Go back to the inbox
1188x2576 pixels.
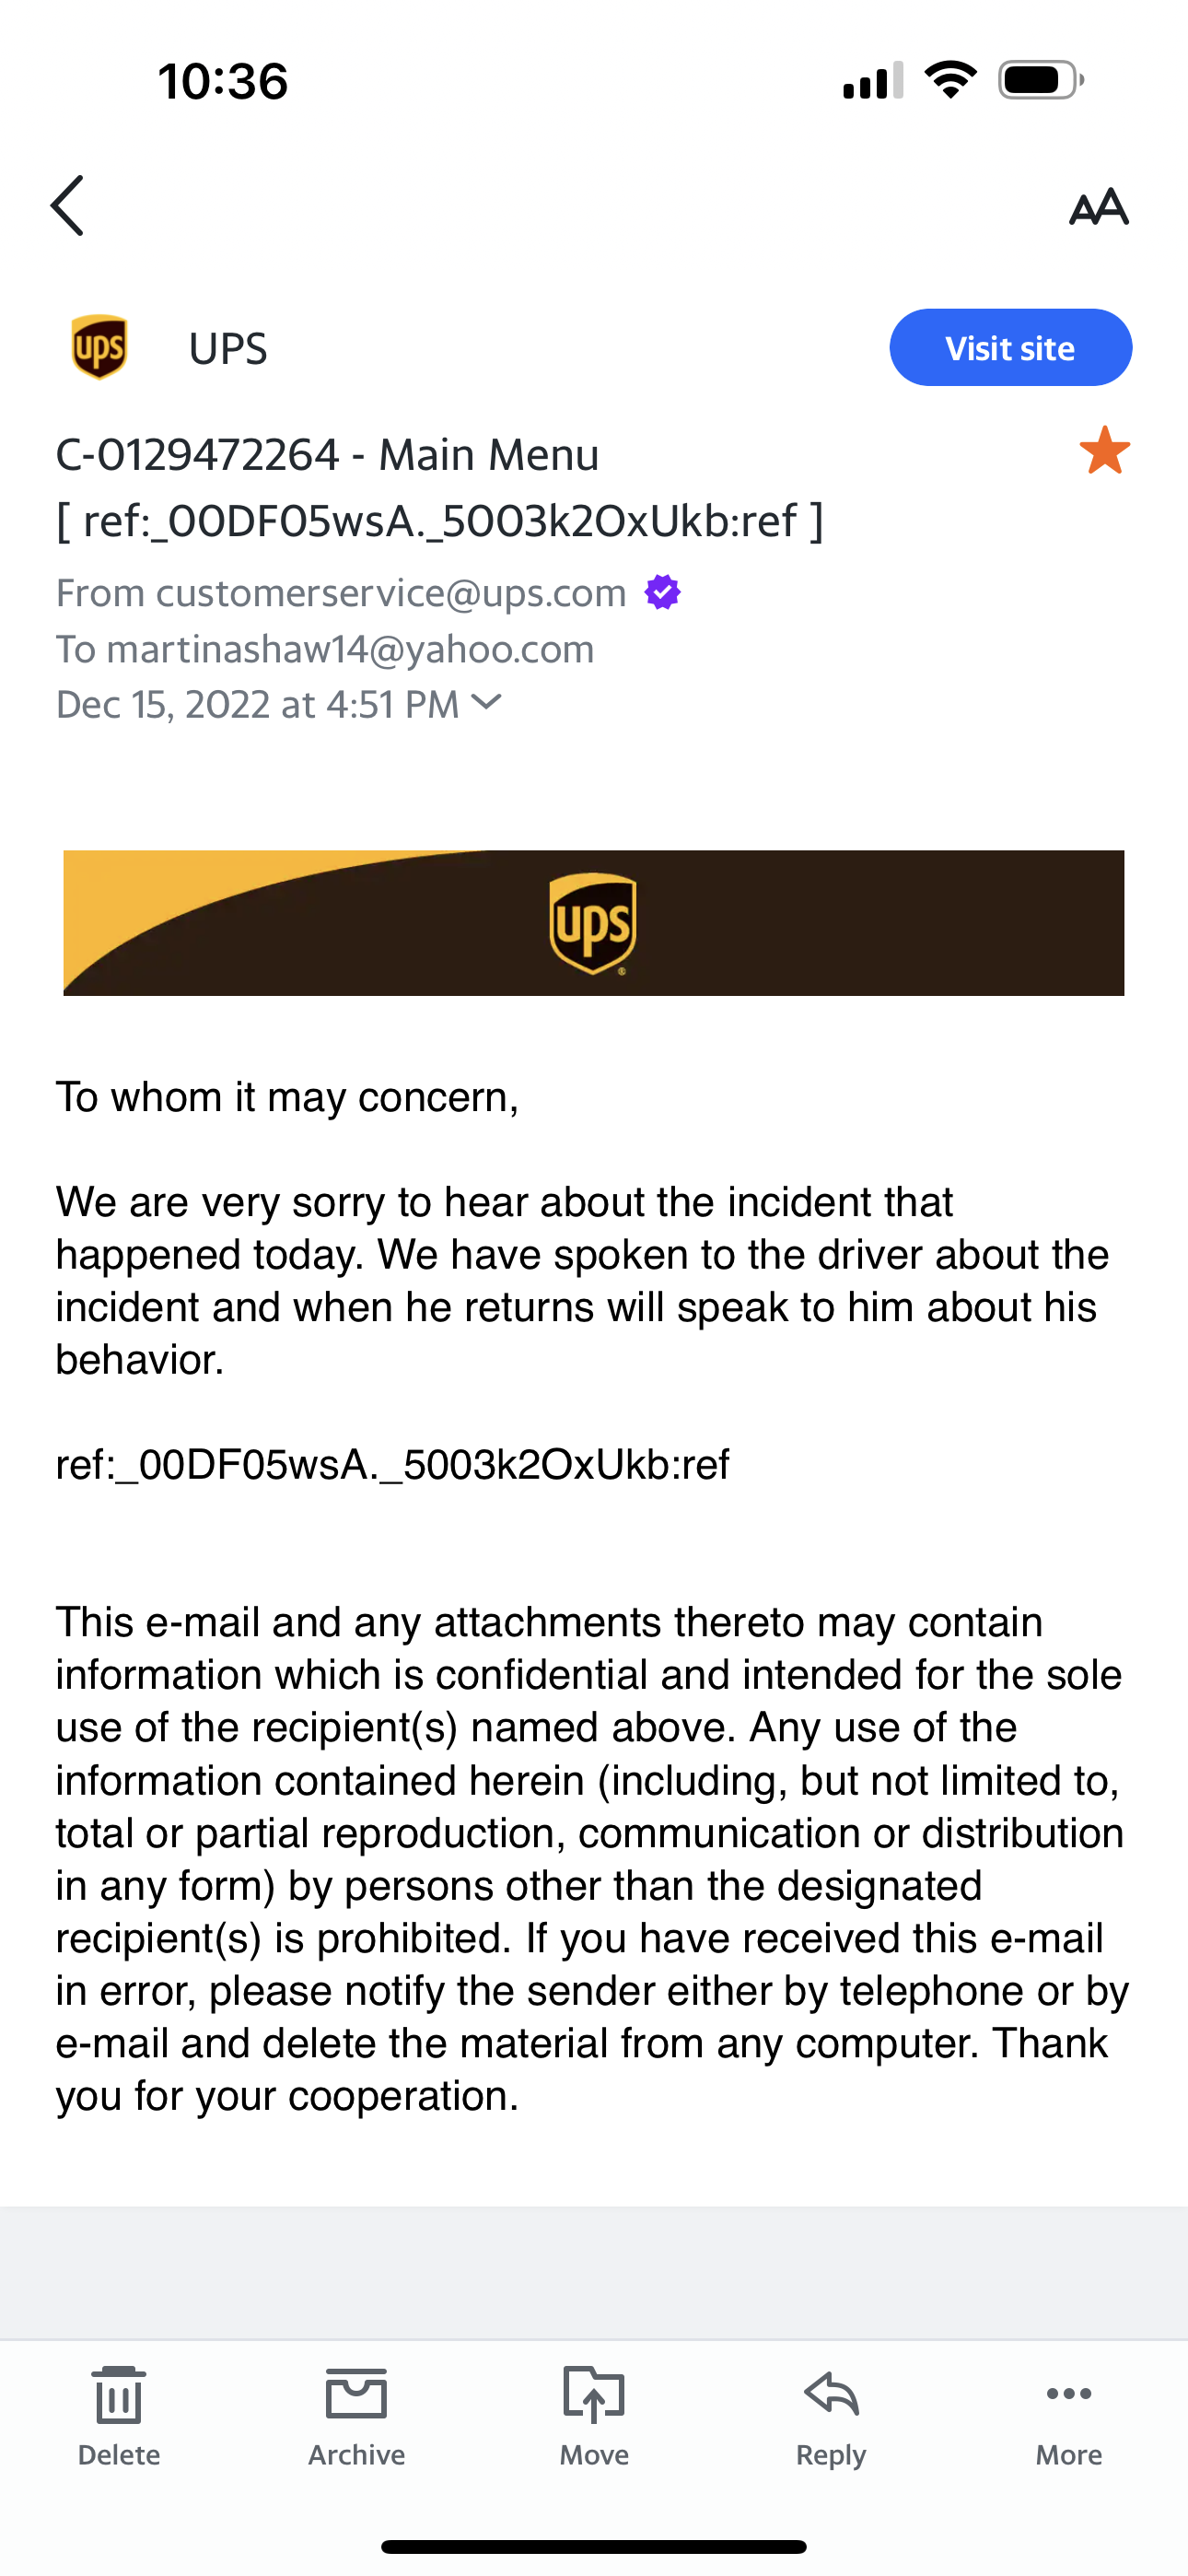pyautogui.click(x=67, y=205)
